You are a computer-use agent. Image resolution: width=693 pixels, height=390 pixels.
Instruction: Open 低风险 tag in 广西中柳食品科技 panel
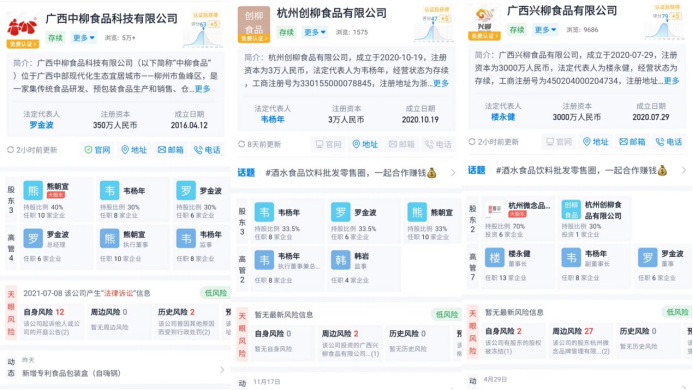215,293
